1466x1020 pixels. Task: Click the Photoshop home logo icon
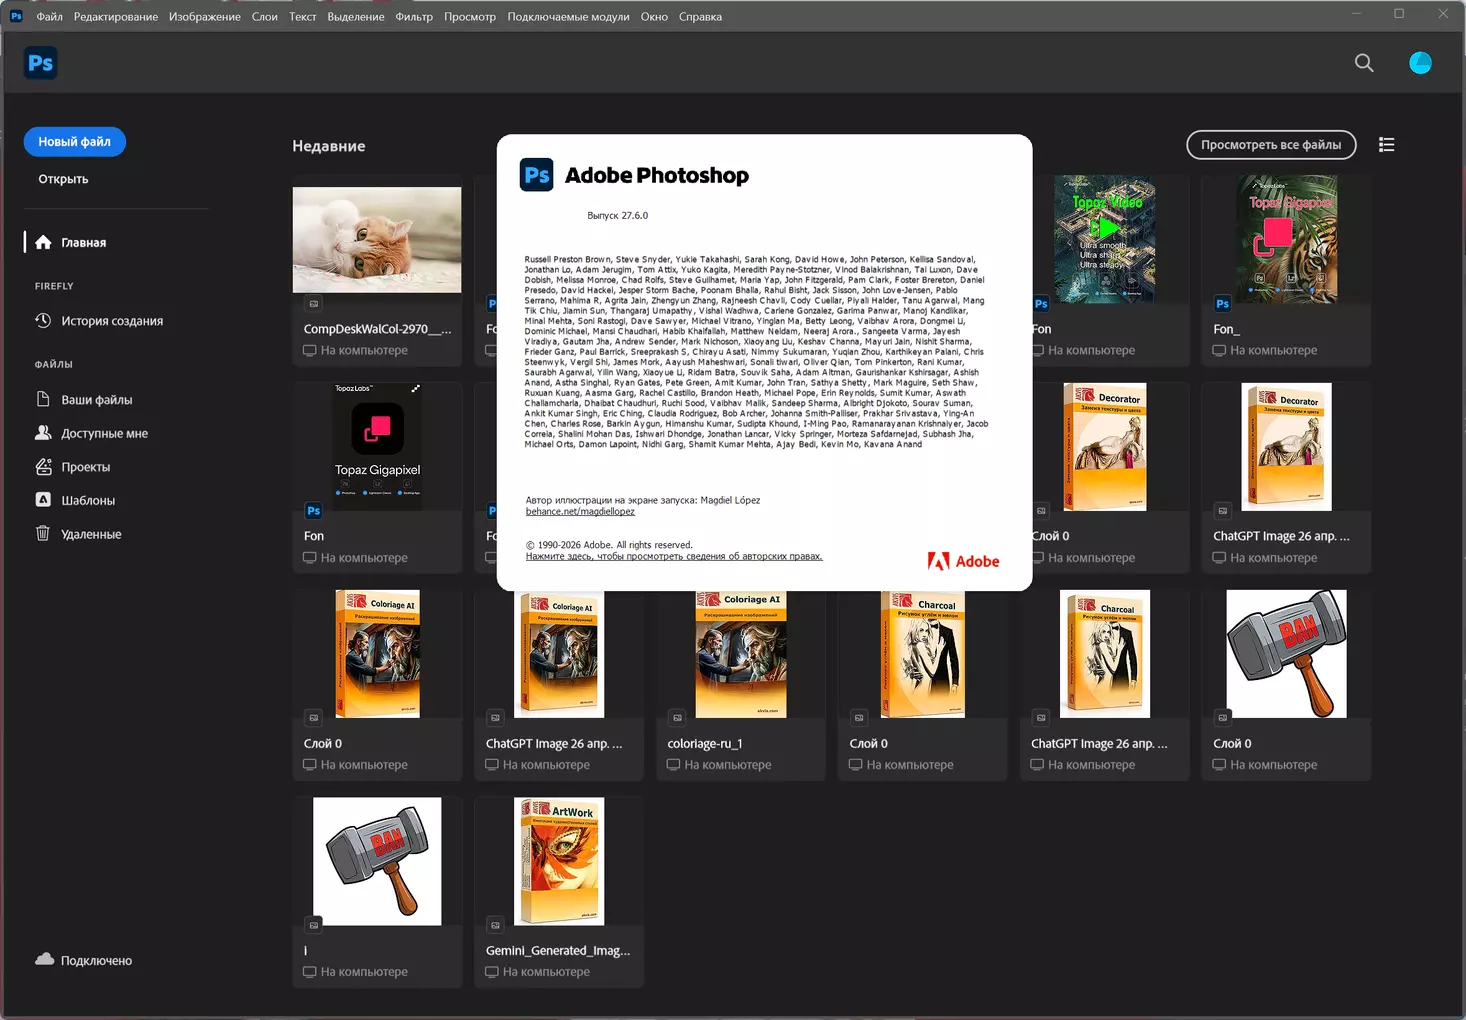click(x=40, y=63)
